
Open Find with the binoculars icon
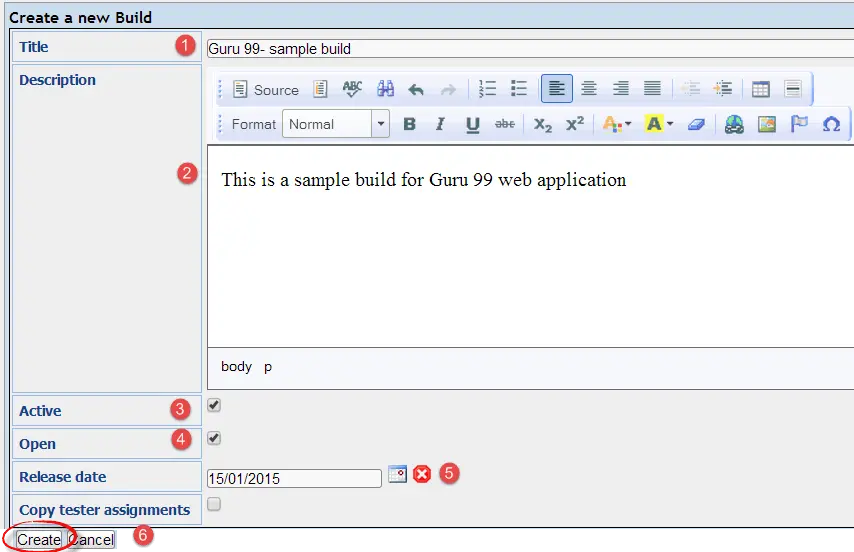(x=386, y=89)
